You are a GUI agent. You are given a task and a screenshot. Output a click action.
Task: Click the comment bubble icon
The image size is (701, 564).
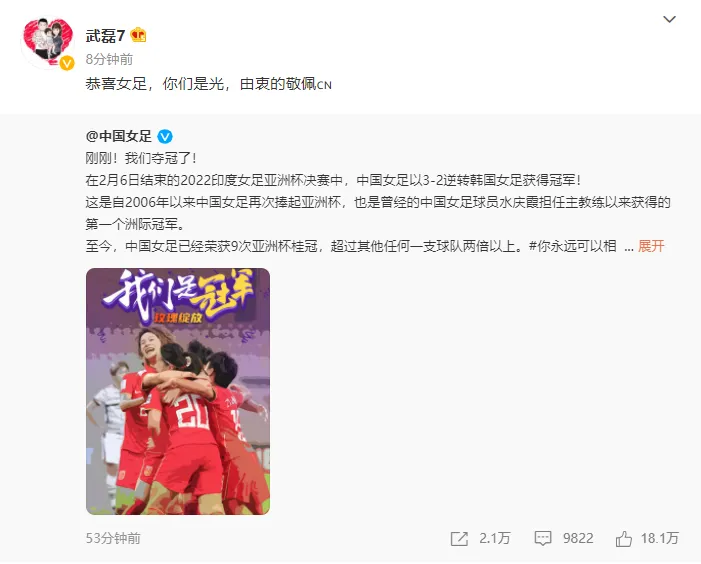[543, 539]
